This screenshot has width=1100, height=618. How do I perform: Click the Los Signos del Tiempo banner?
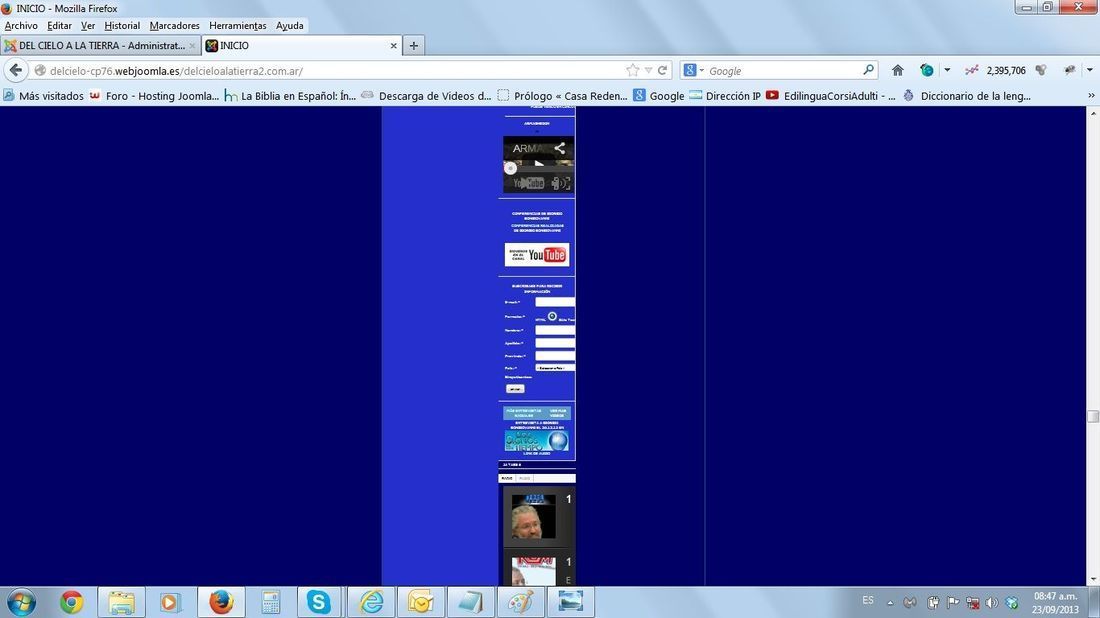pos(537,441)
